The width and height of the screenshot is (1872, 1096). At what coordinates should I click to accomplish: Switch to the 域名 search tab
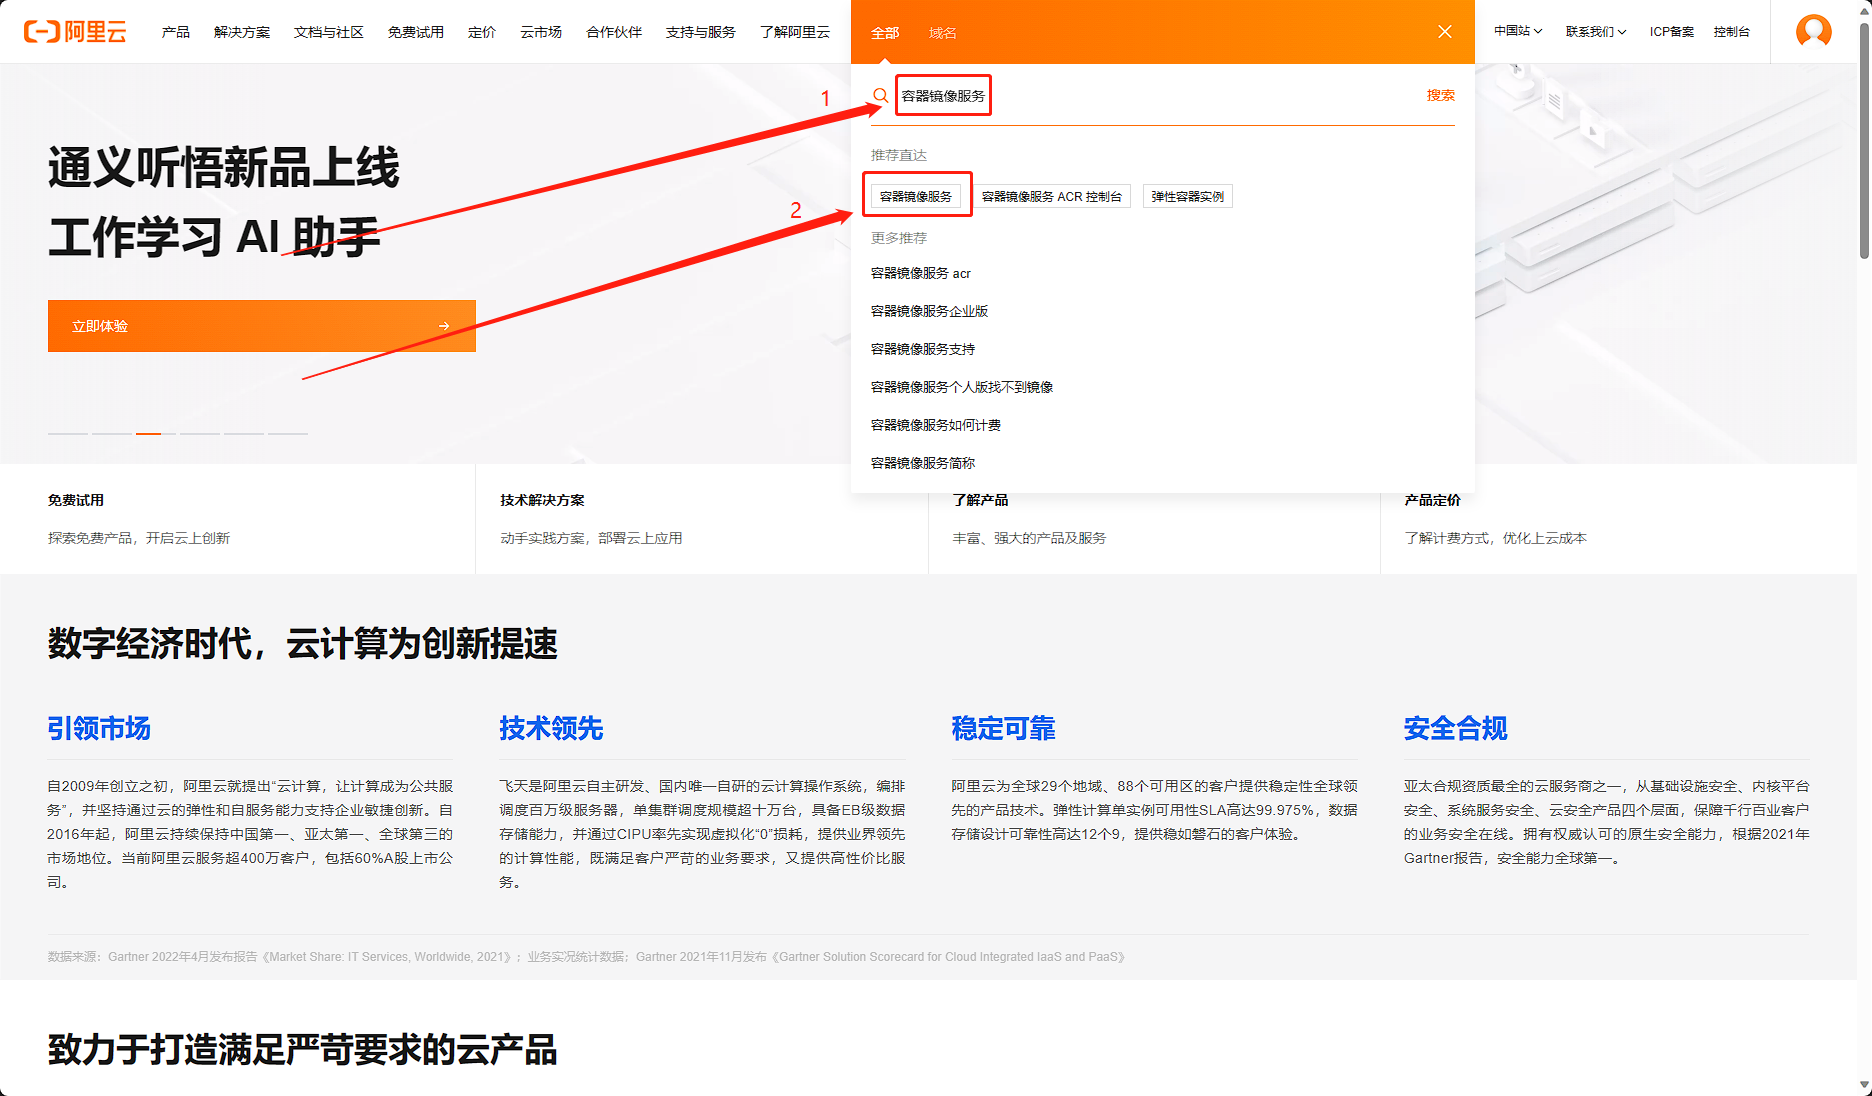[x=943, y=33]
